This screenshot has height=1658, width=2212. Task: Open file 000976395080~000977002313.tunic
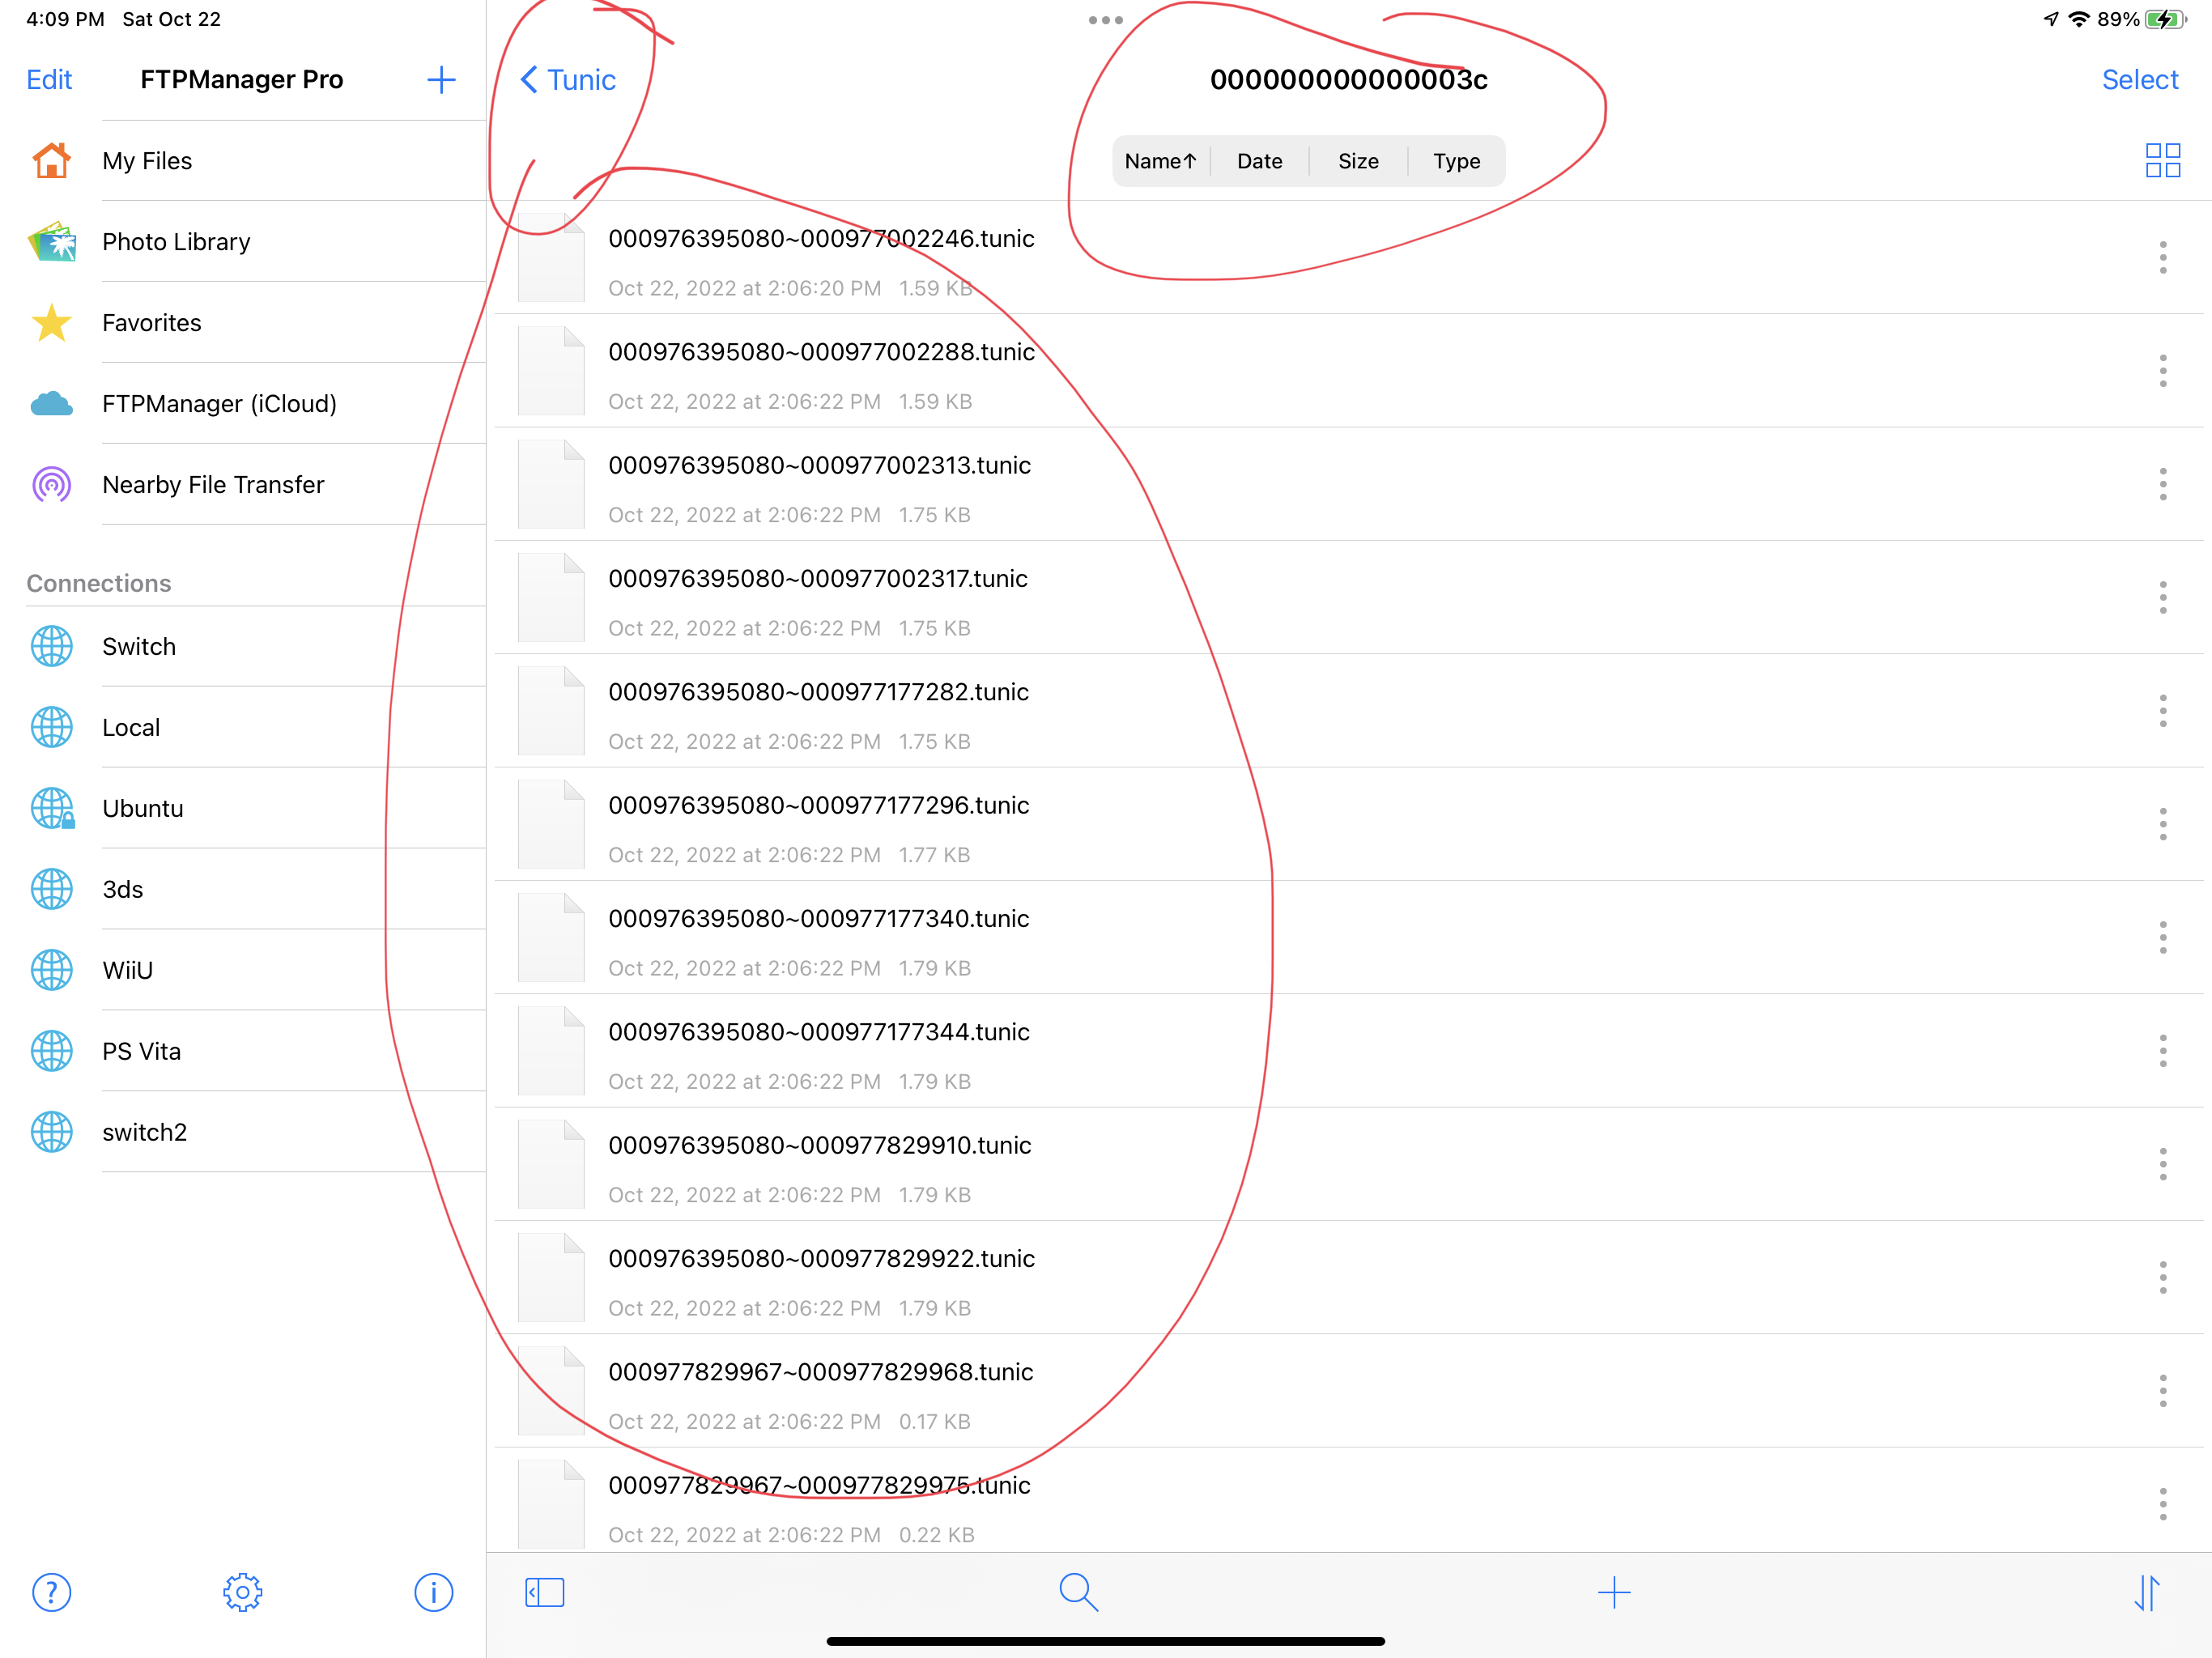click(1349, 484)
